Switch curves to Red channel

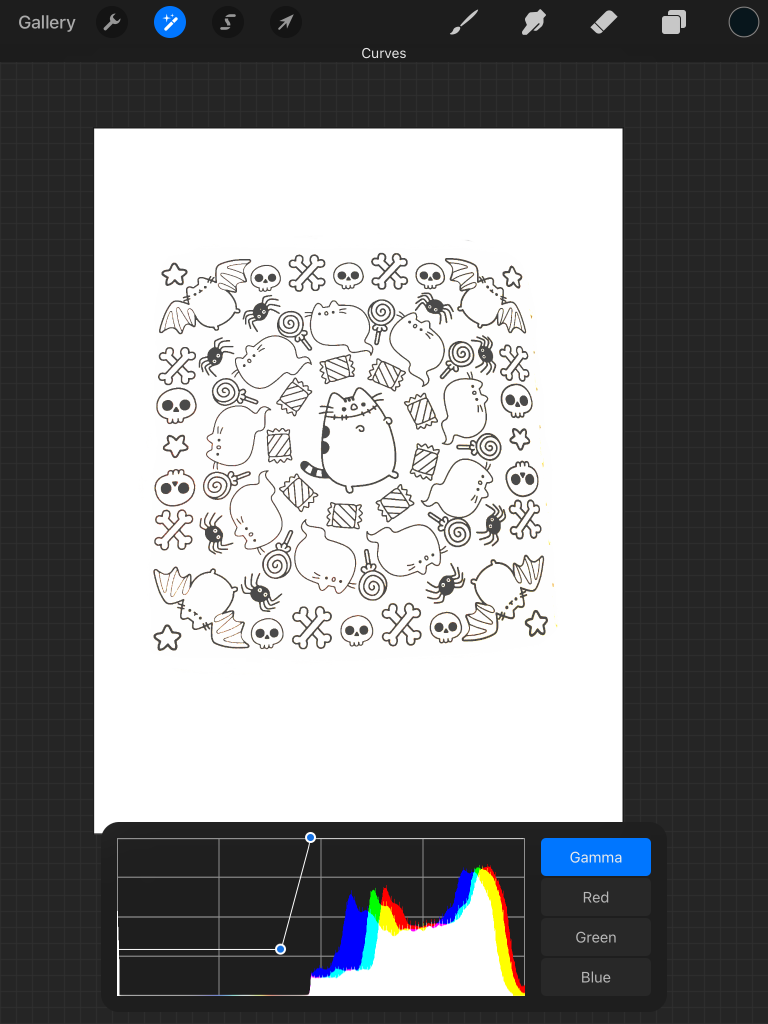596,897
